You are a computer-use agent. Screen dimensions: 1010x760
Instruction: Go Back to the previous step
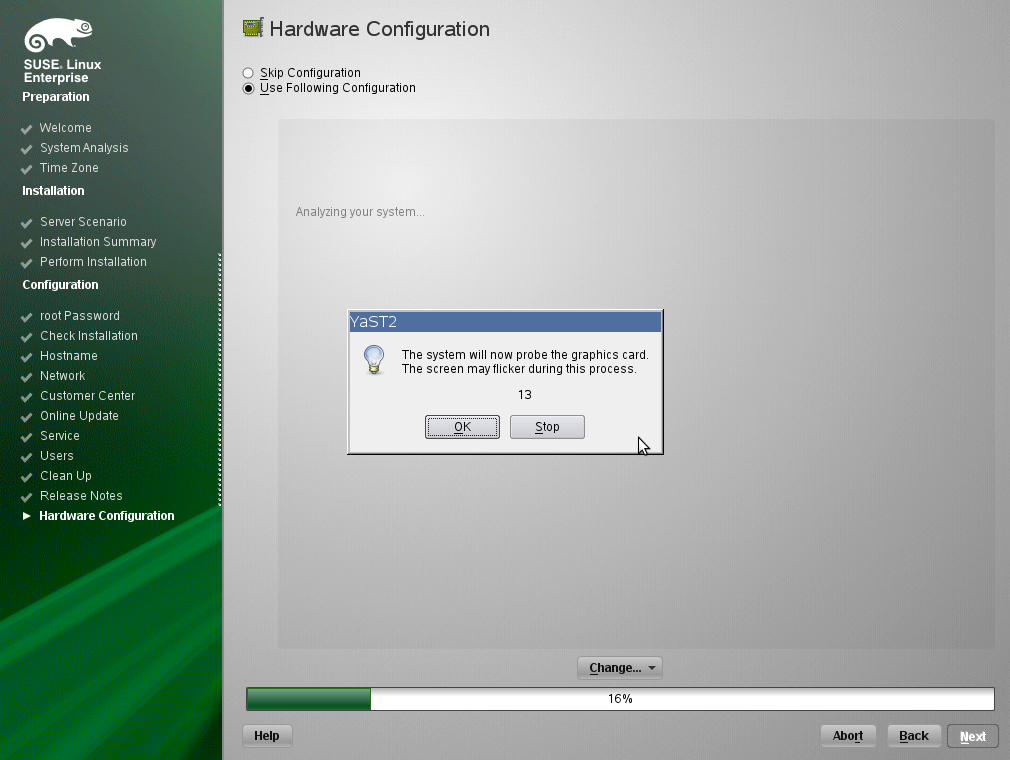914,736
